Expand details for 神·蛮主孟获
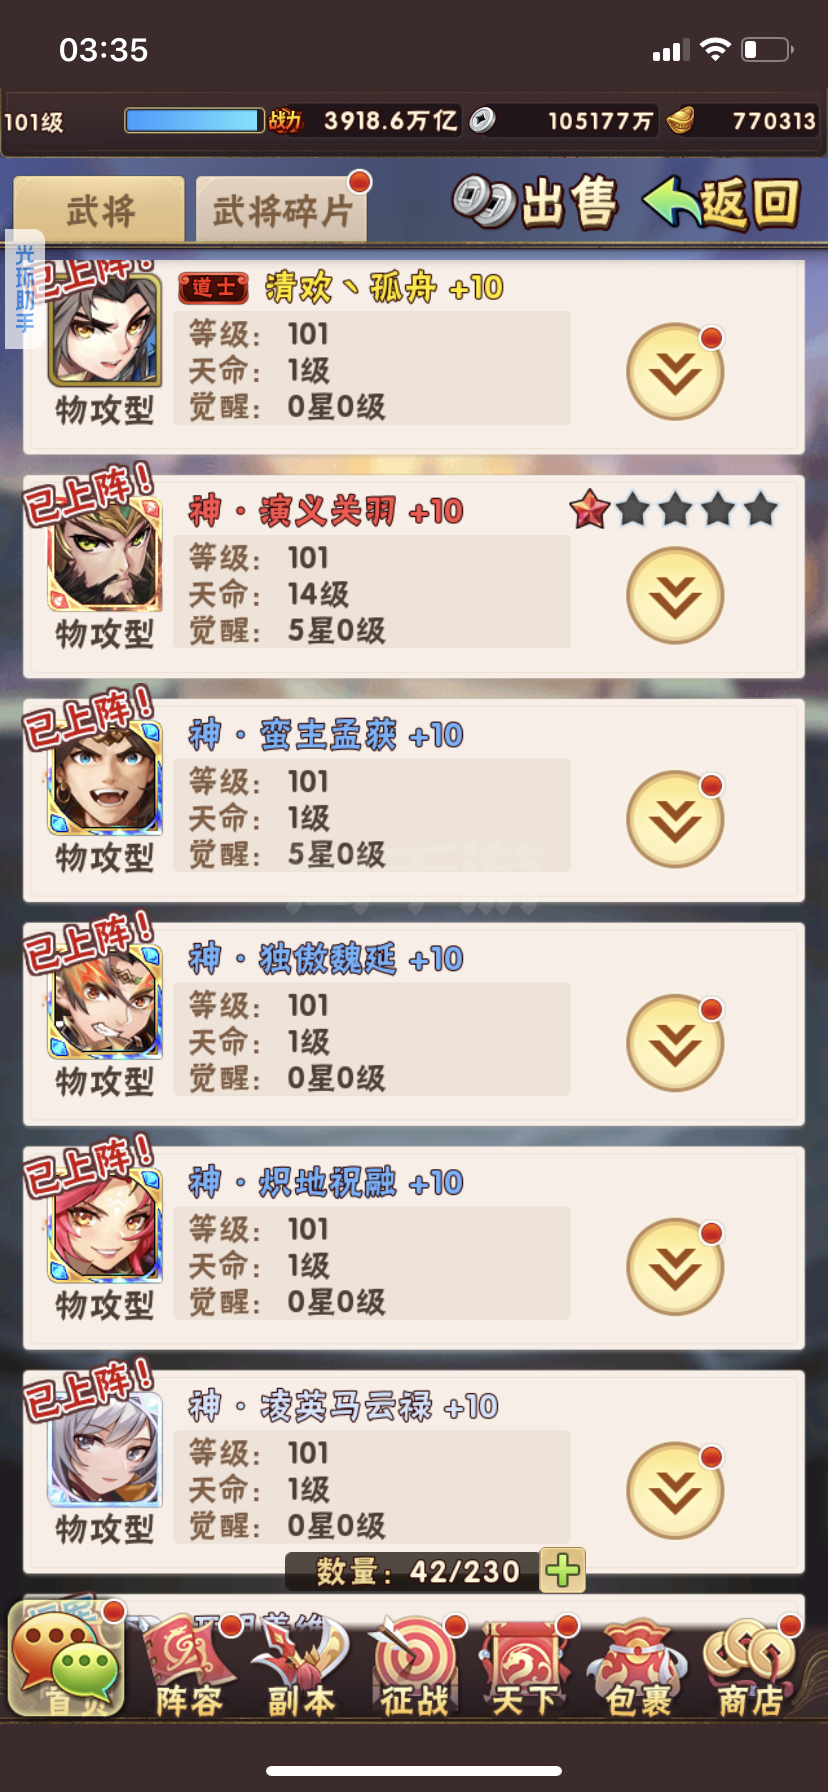Image resolution: width=828 pixels, height=1792 pixels. [x=675, y=820]
